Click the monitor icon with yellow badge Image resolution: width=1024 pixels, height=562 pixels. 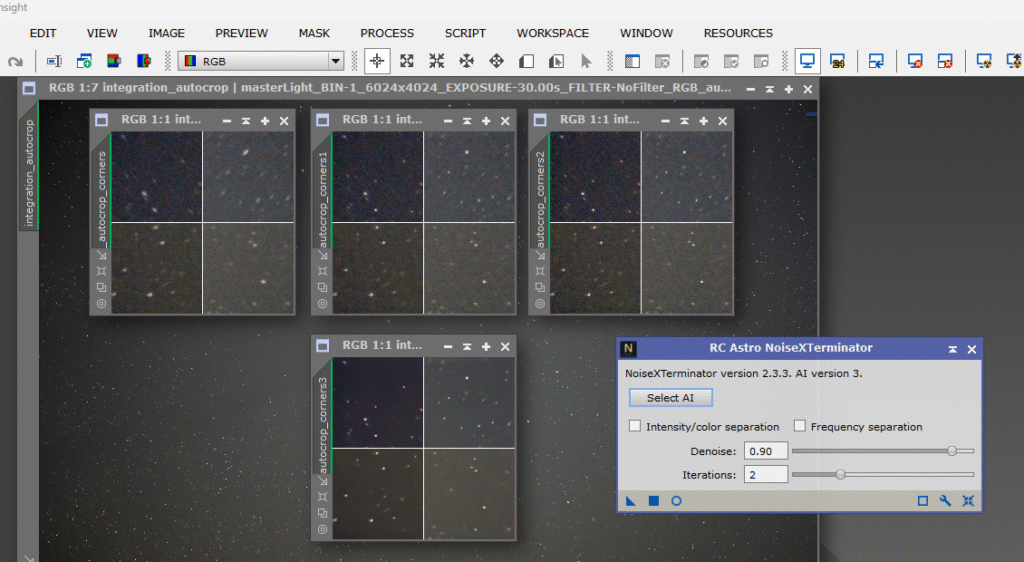tap(984, 61)
